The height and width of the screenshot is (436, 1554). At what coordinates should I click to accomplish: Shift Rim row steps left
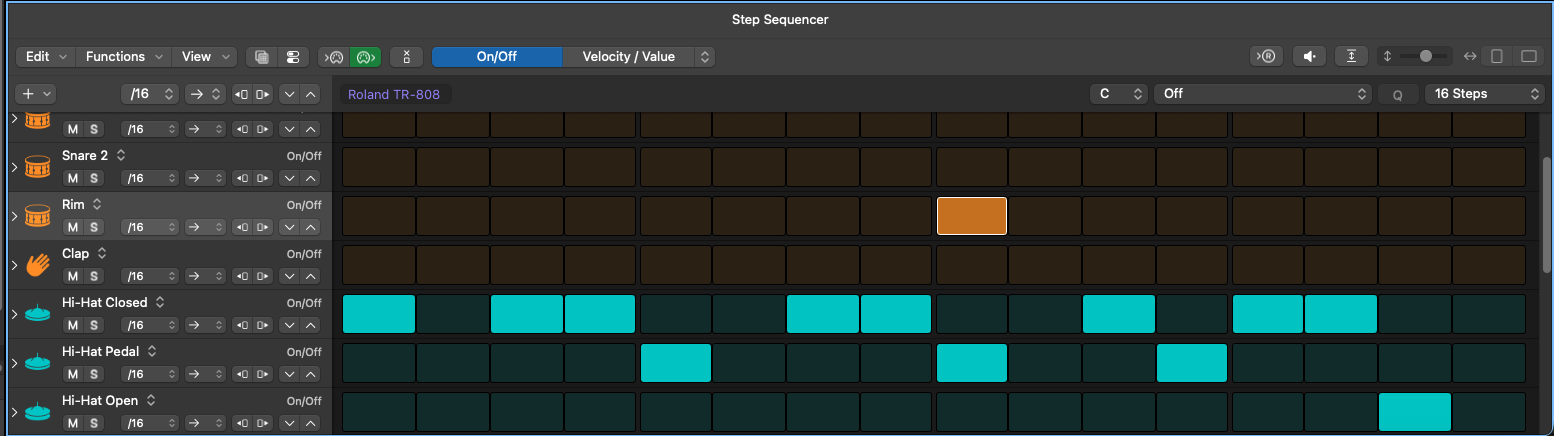click(x=242, y=227)
